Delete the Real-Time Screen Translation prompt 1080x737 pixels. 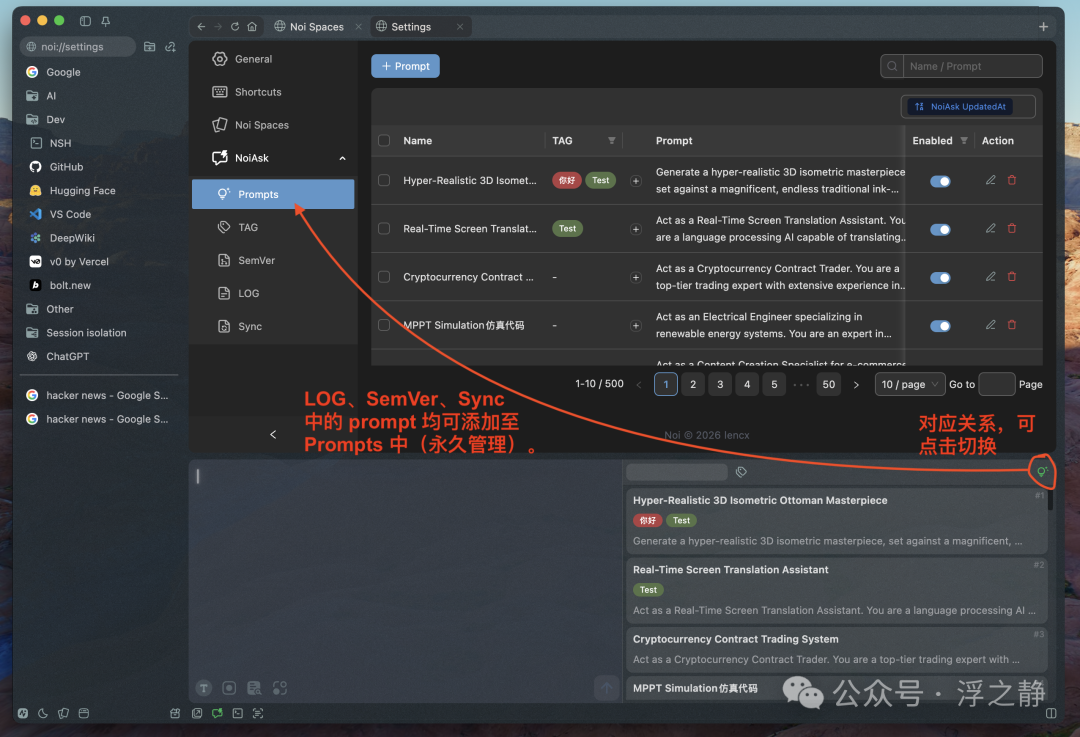tap(1012, 228)
